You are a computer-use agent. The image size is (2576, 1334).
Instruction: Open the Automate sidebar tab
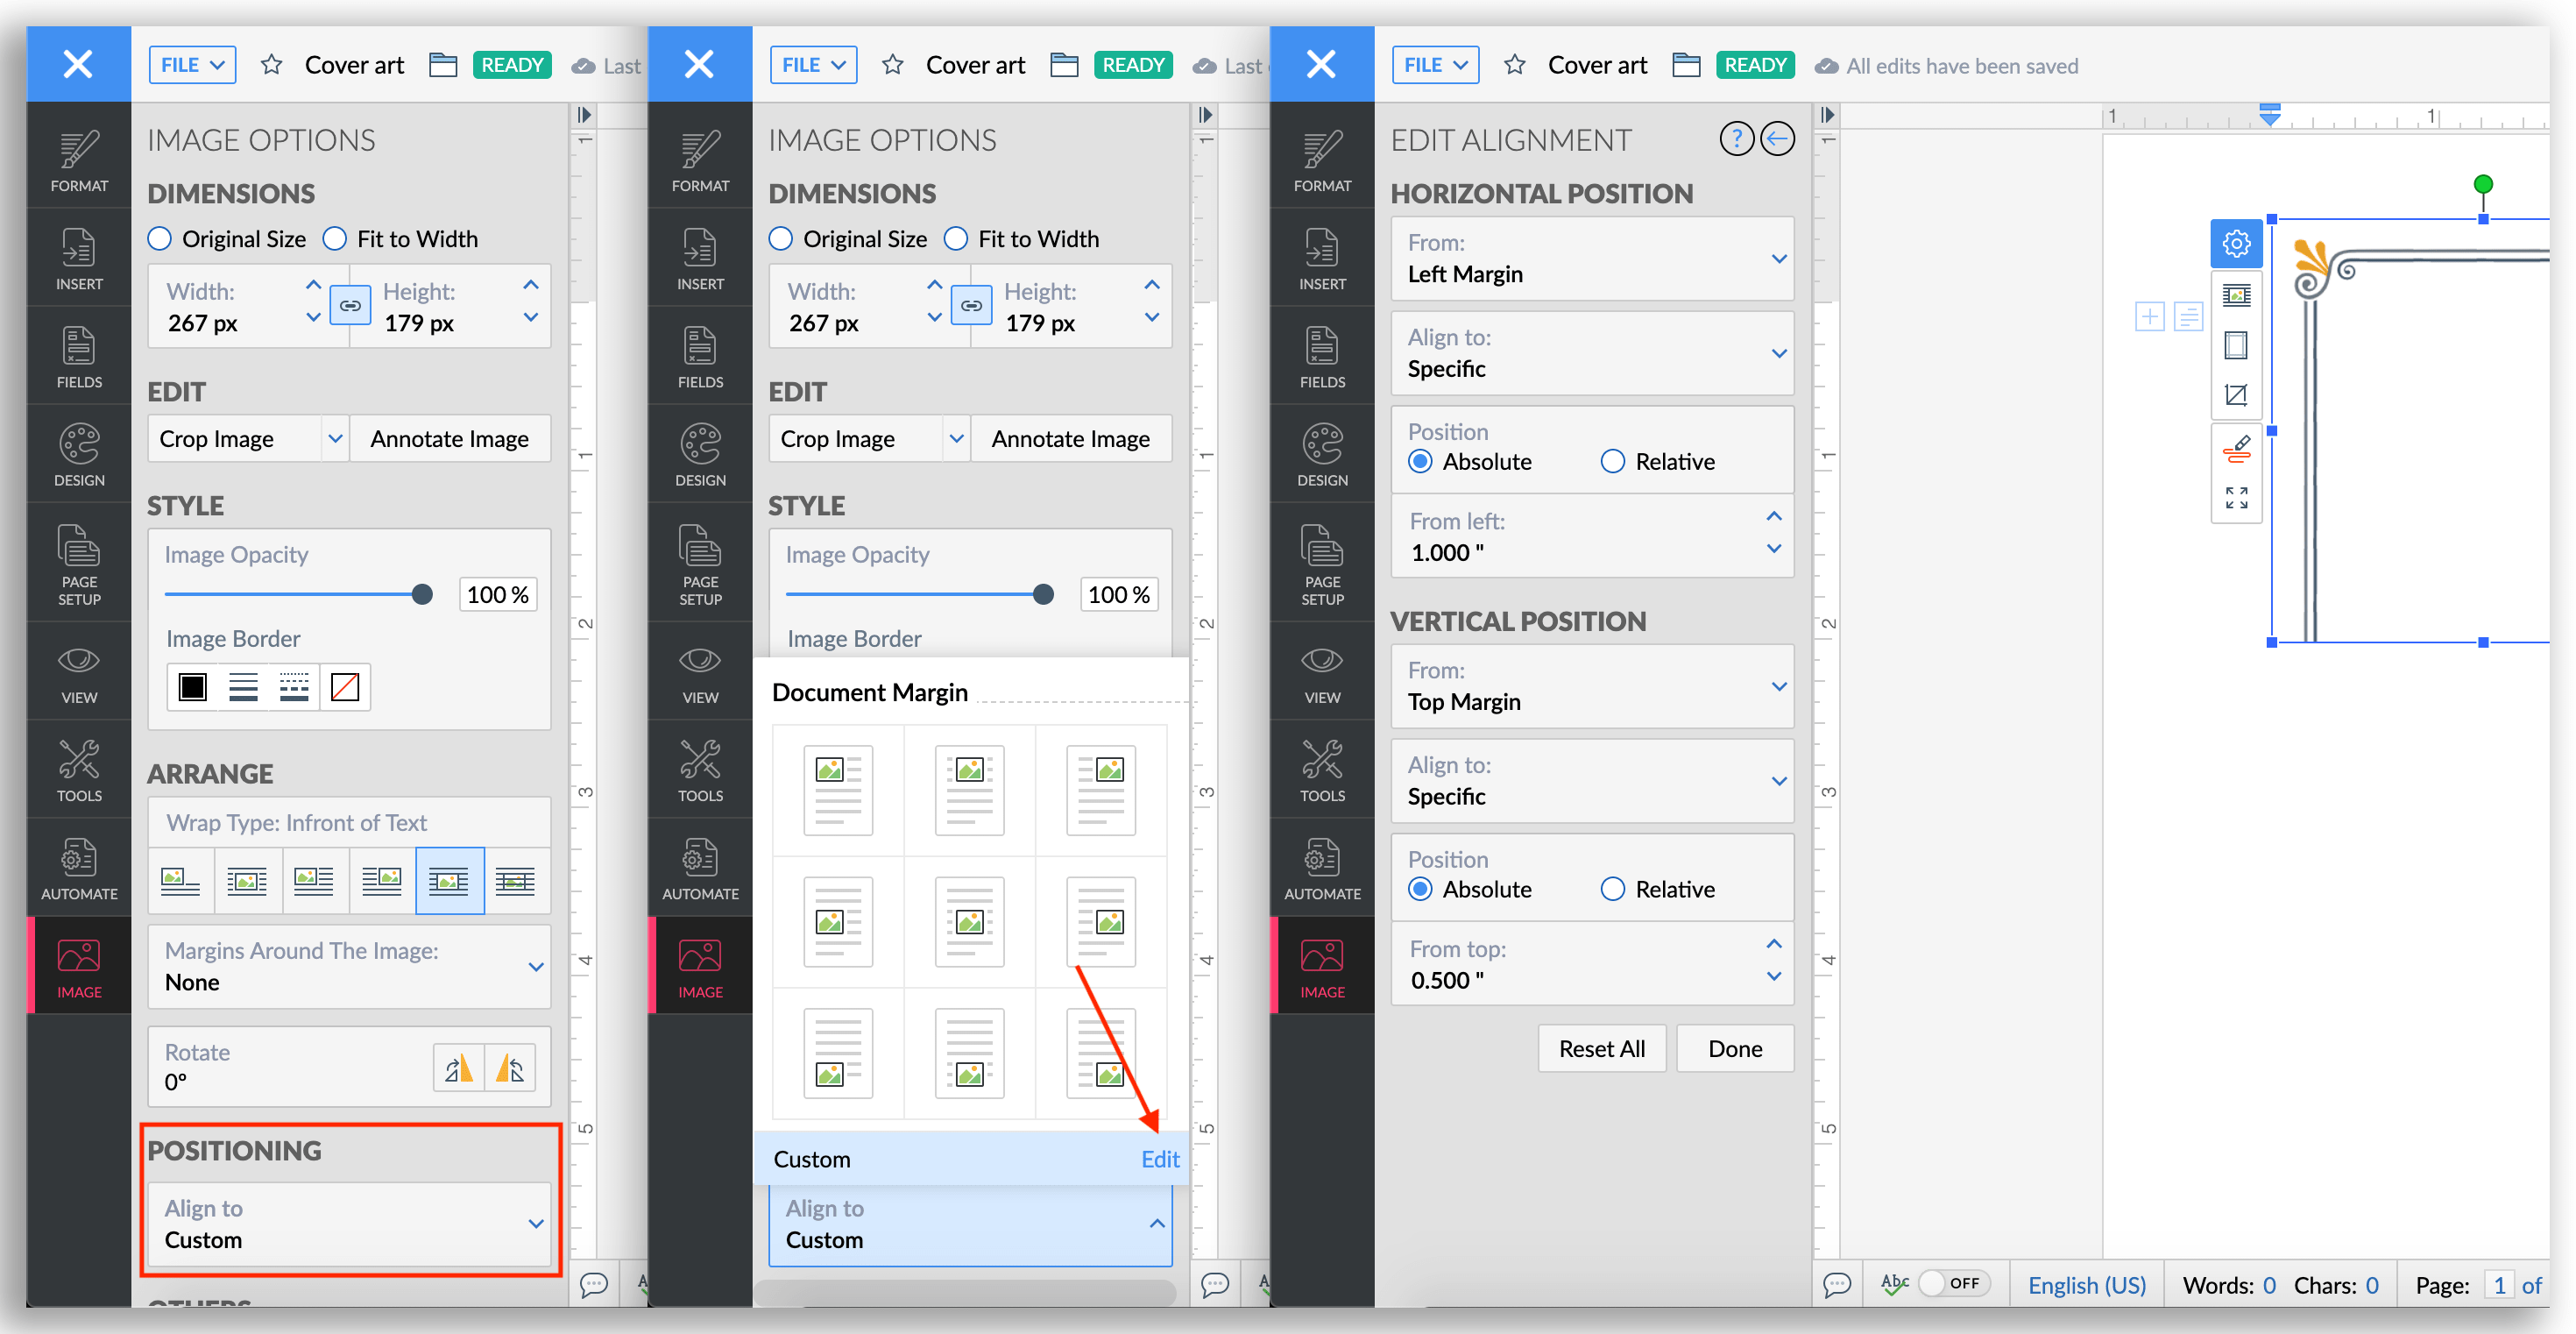tap(79, 868)
